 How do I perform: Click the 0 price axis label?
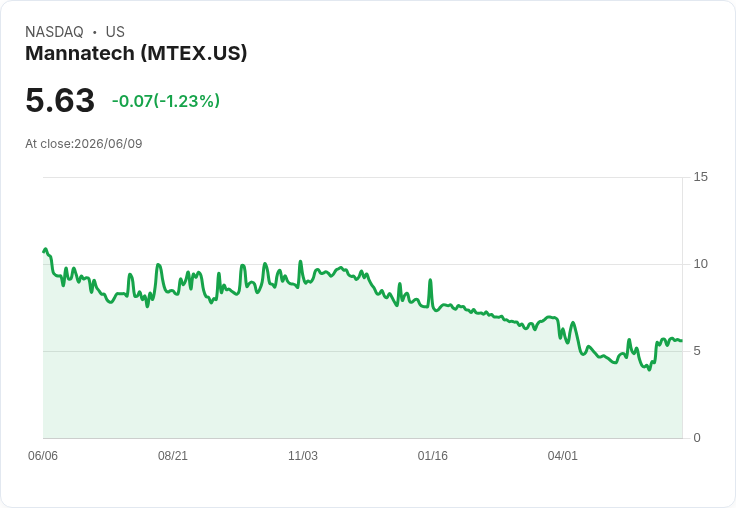[697, 438]
